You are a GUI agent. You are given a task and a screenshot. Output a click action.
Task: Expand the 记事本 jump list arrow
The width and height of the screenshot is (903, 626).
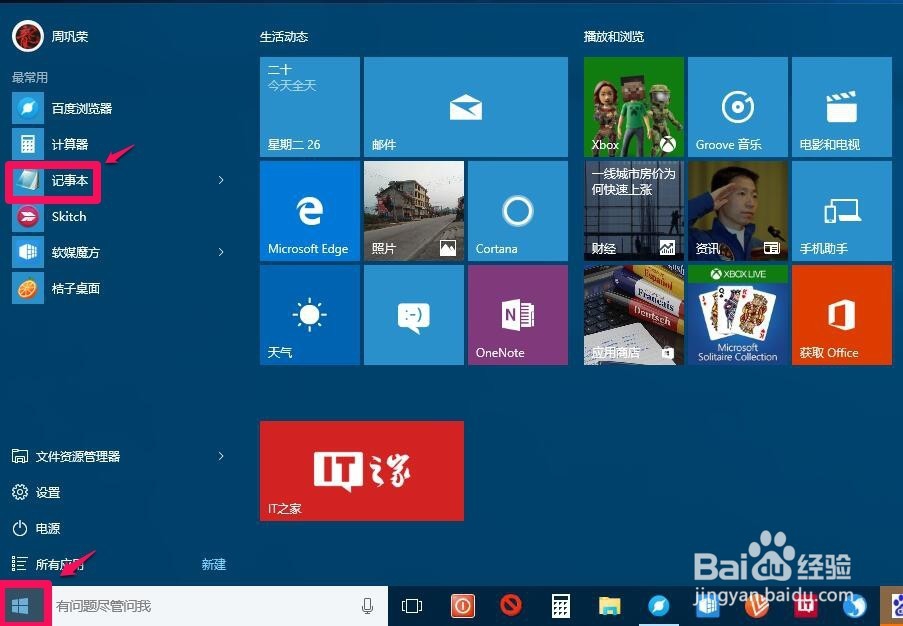[x=221, y=180]
